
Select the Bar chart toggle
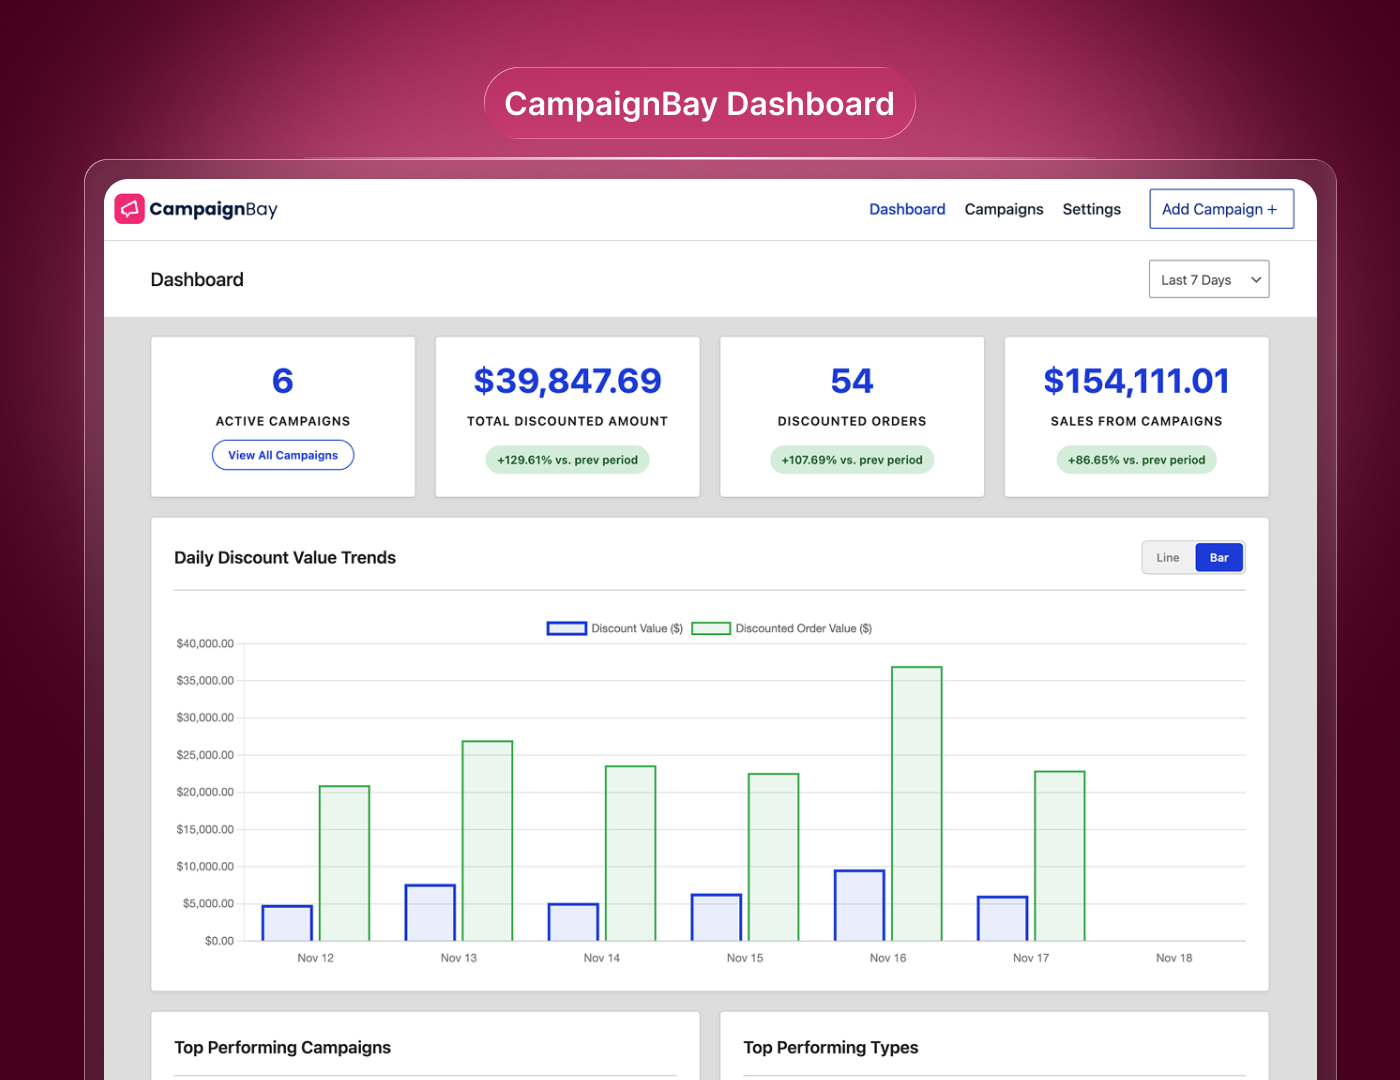point(1219,558)
